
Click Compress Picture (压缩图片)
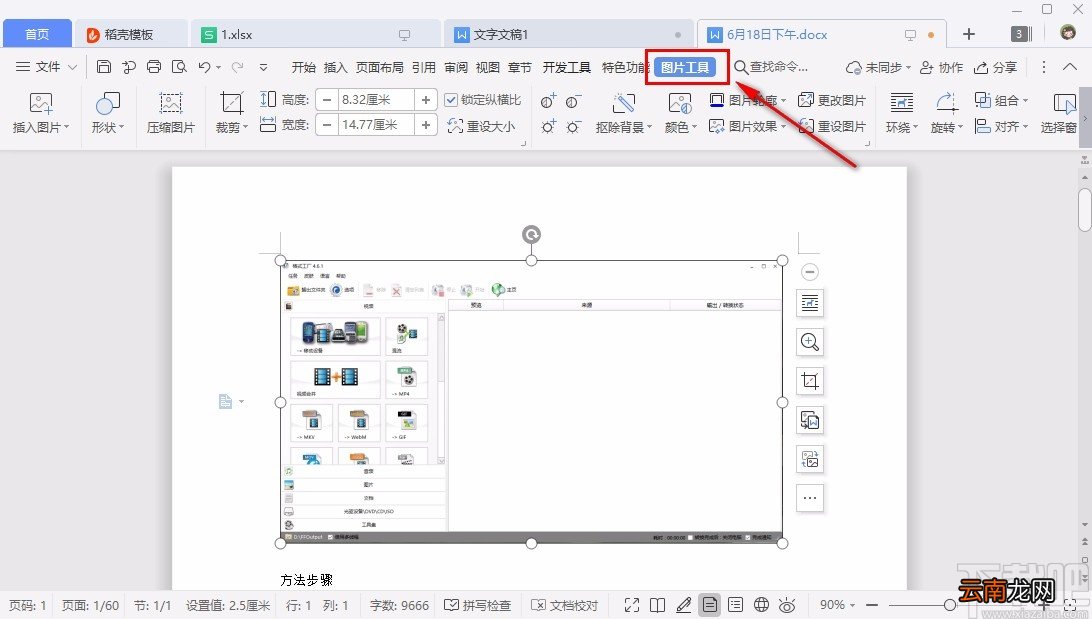tap(171, 112)
